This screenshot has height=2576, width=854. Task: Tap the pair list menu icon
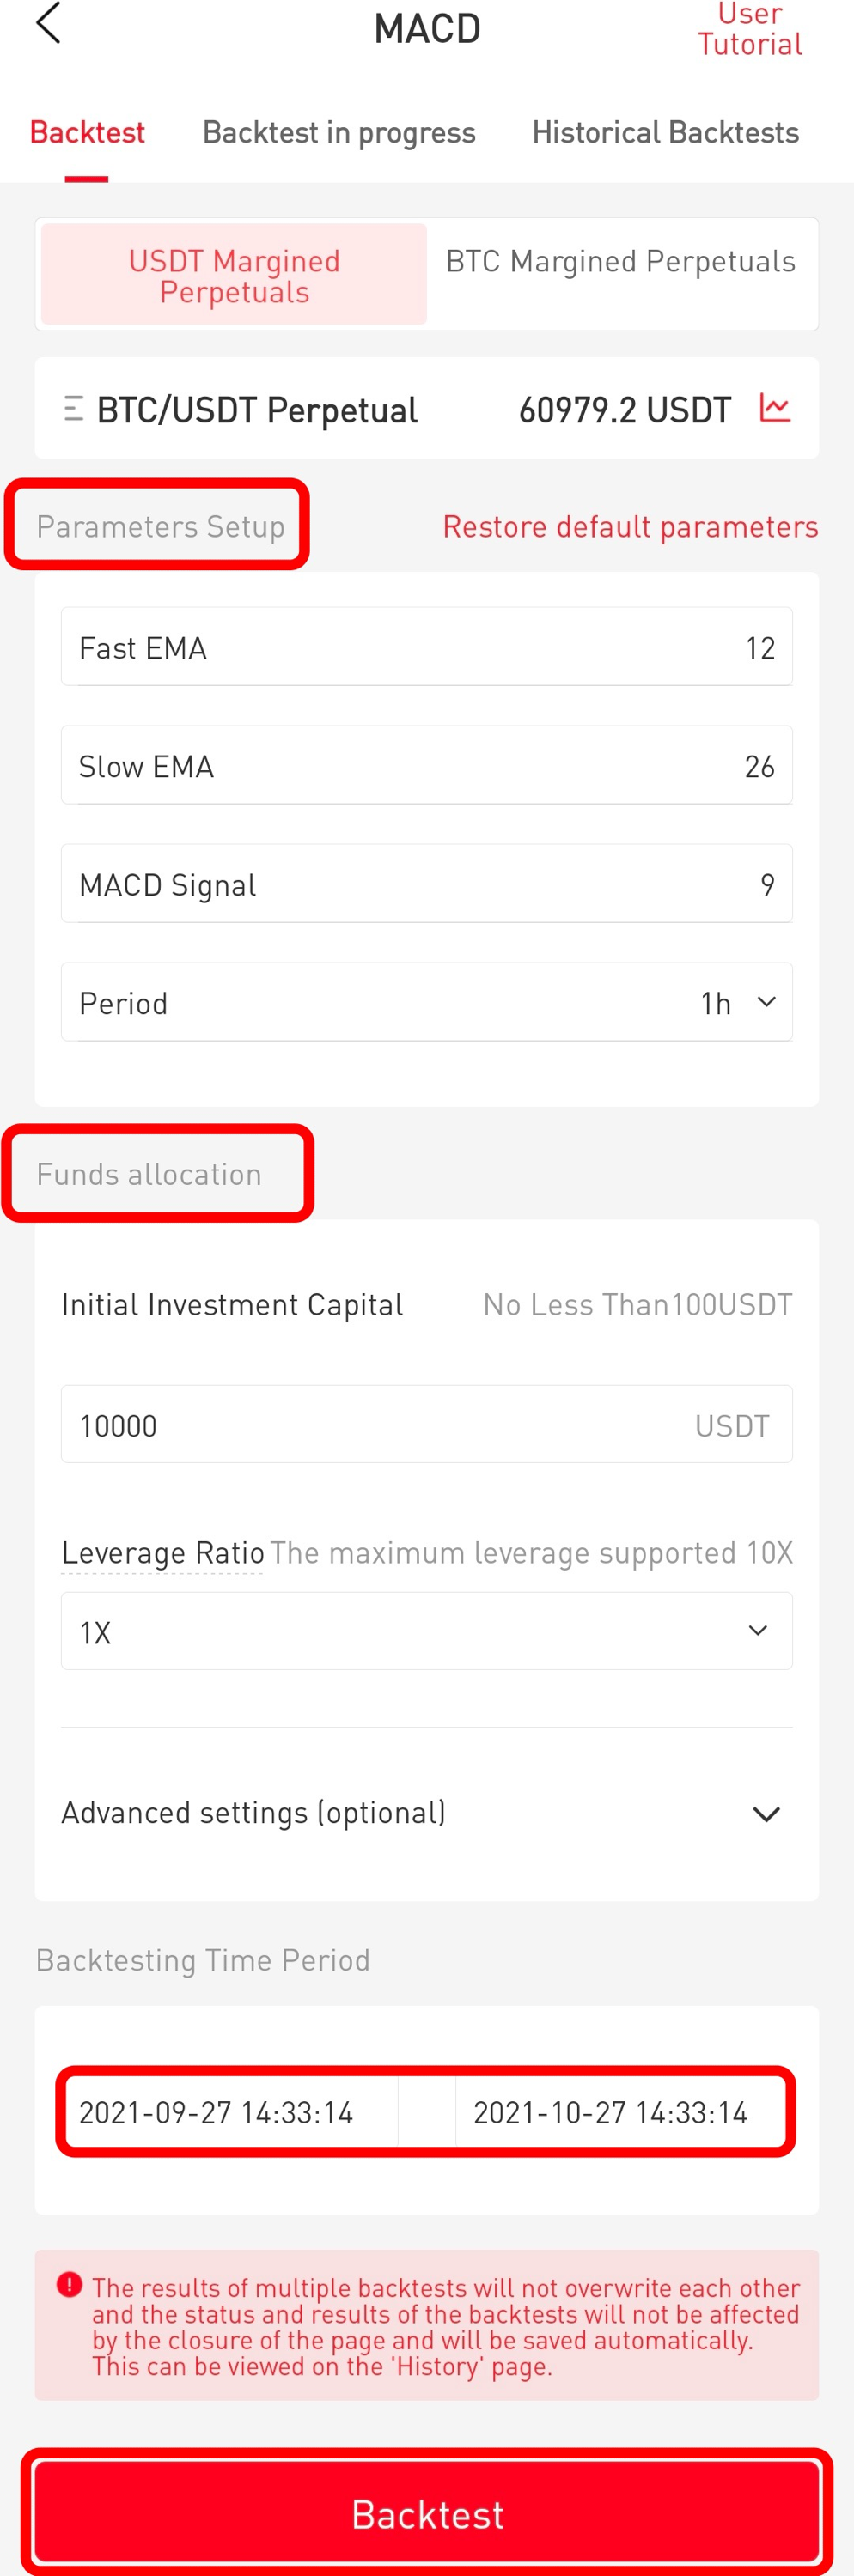click(73, 409)
